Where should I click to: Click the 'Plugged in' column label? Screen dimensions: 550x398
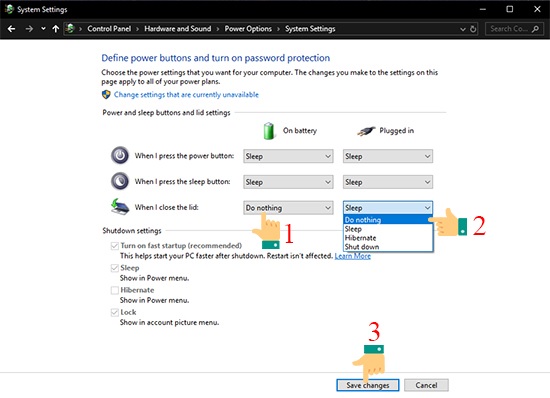coord(396,131)
